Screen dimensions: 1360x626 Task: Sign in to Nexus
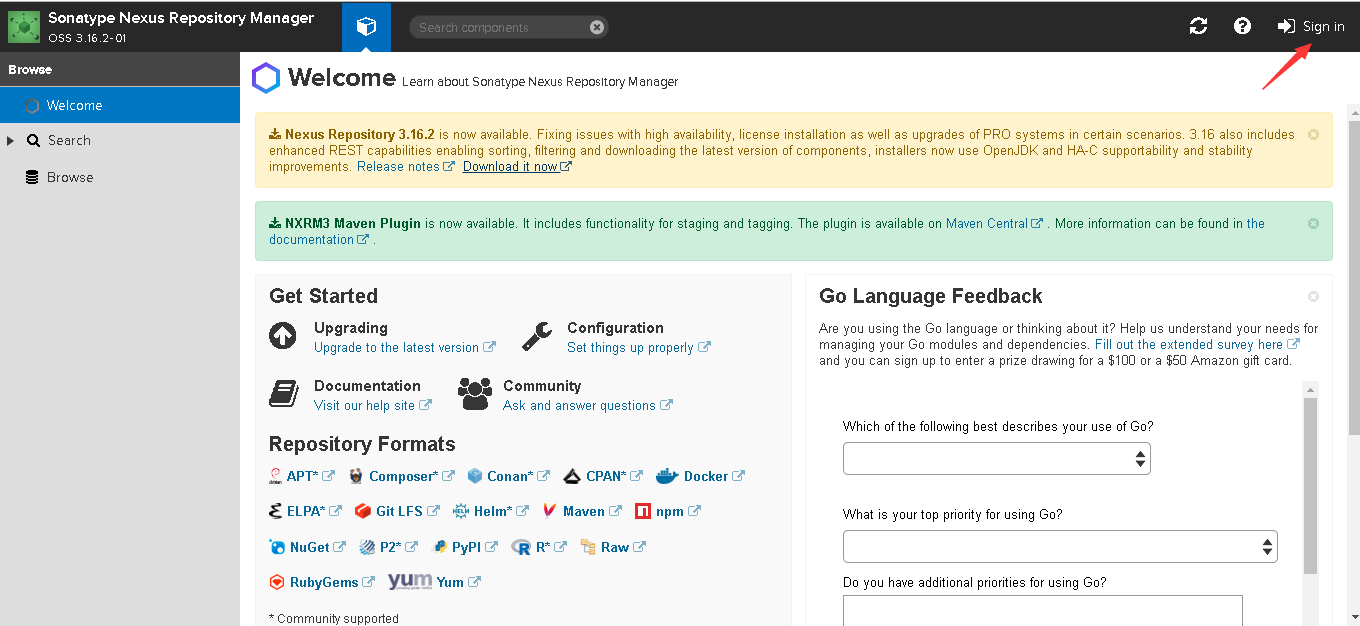click(x=1311, y=26)
